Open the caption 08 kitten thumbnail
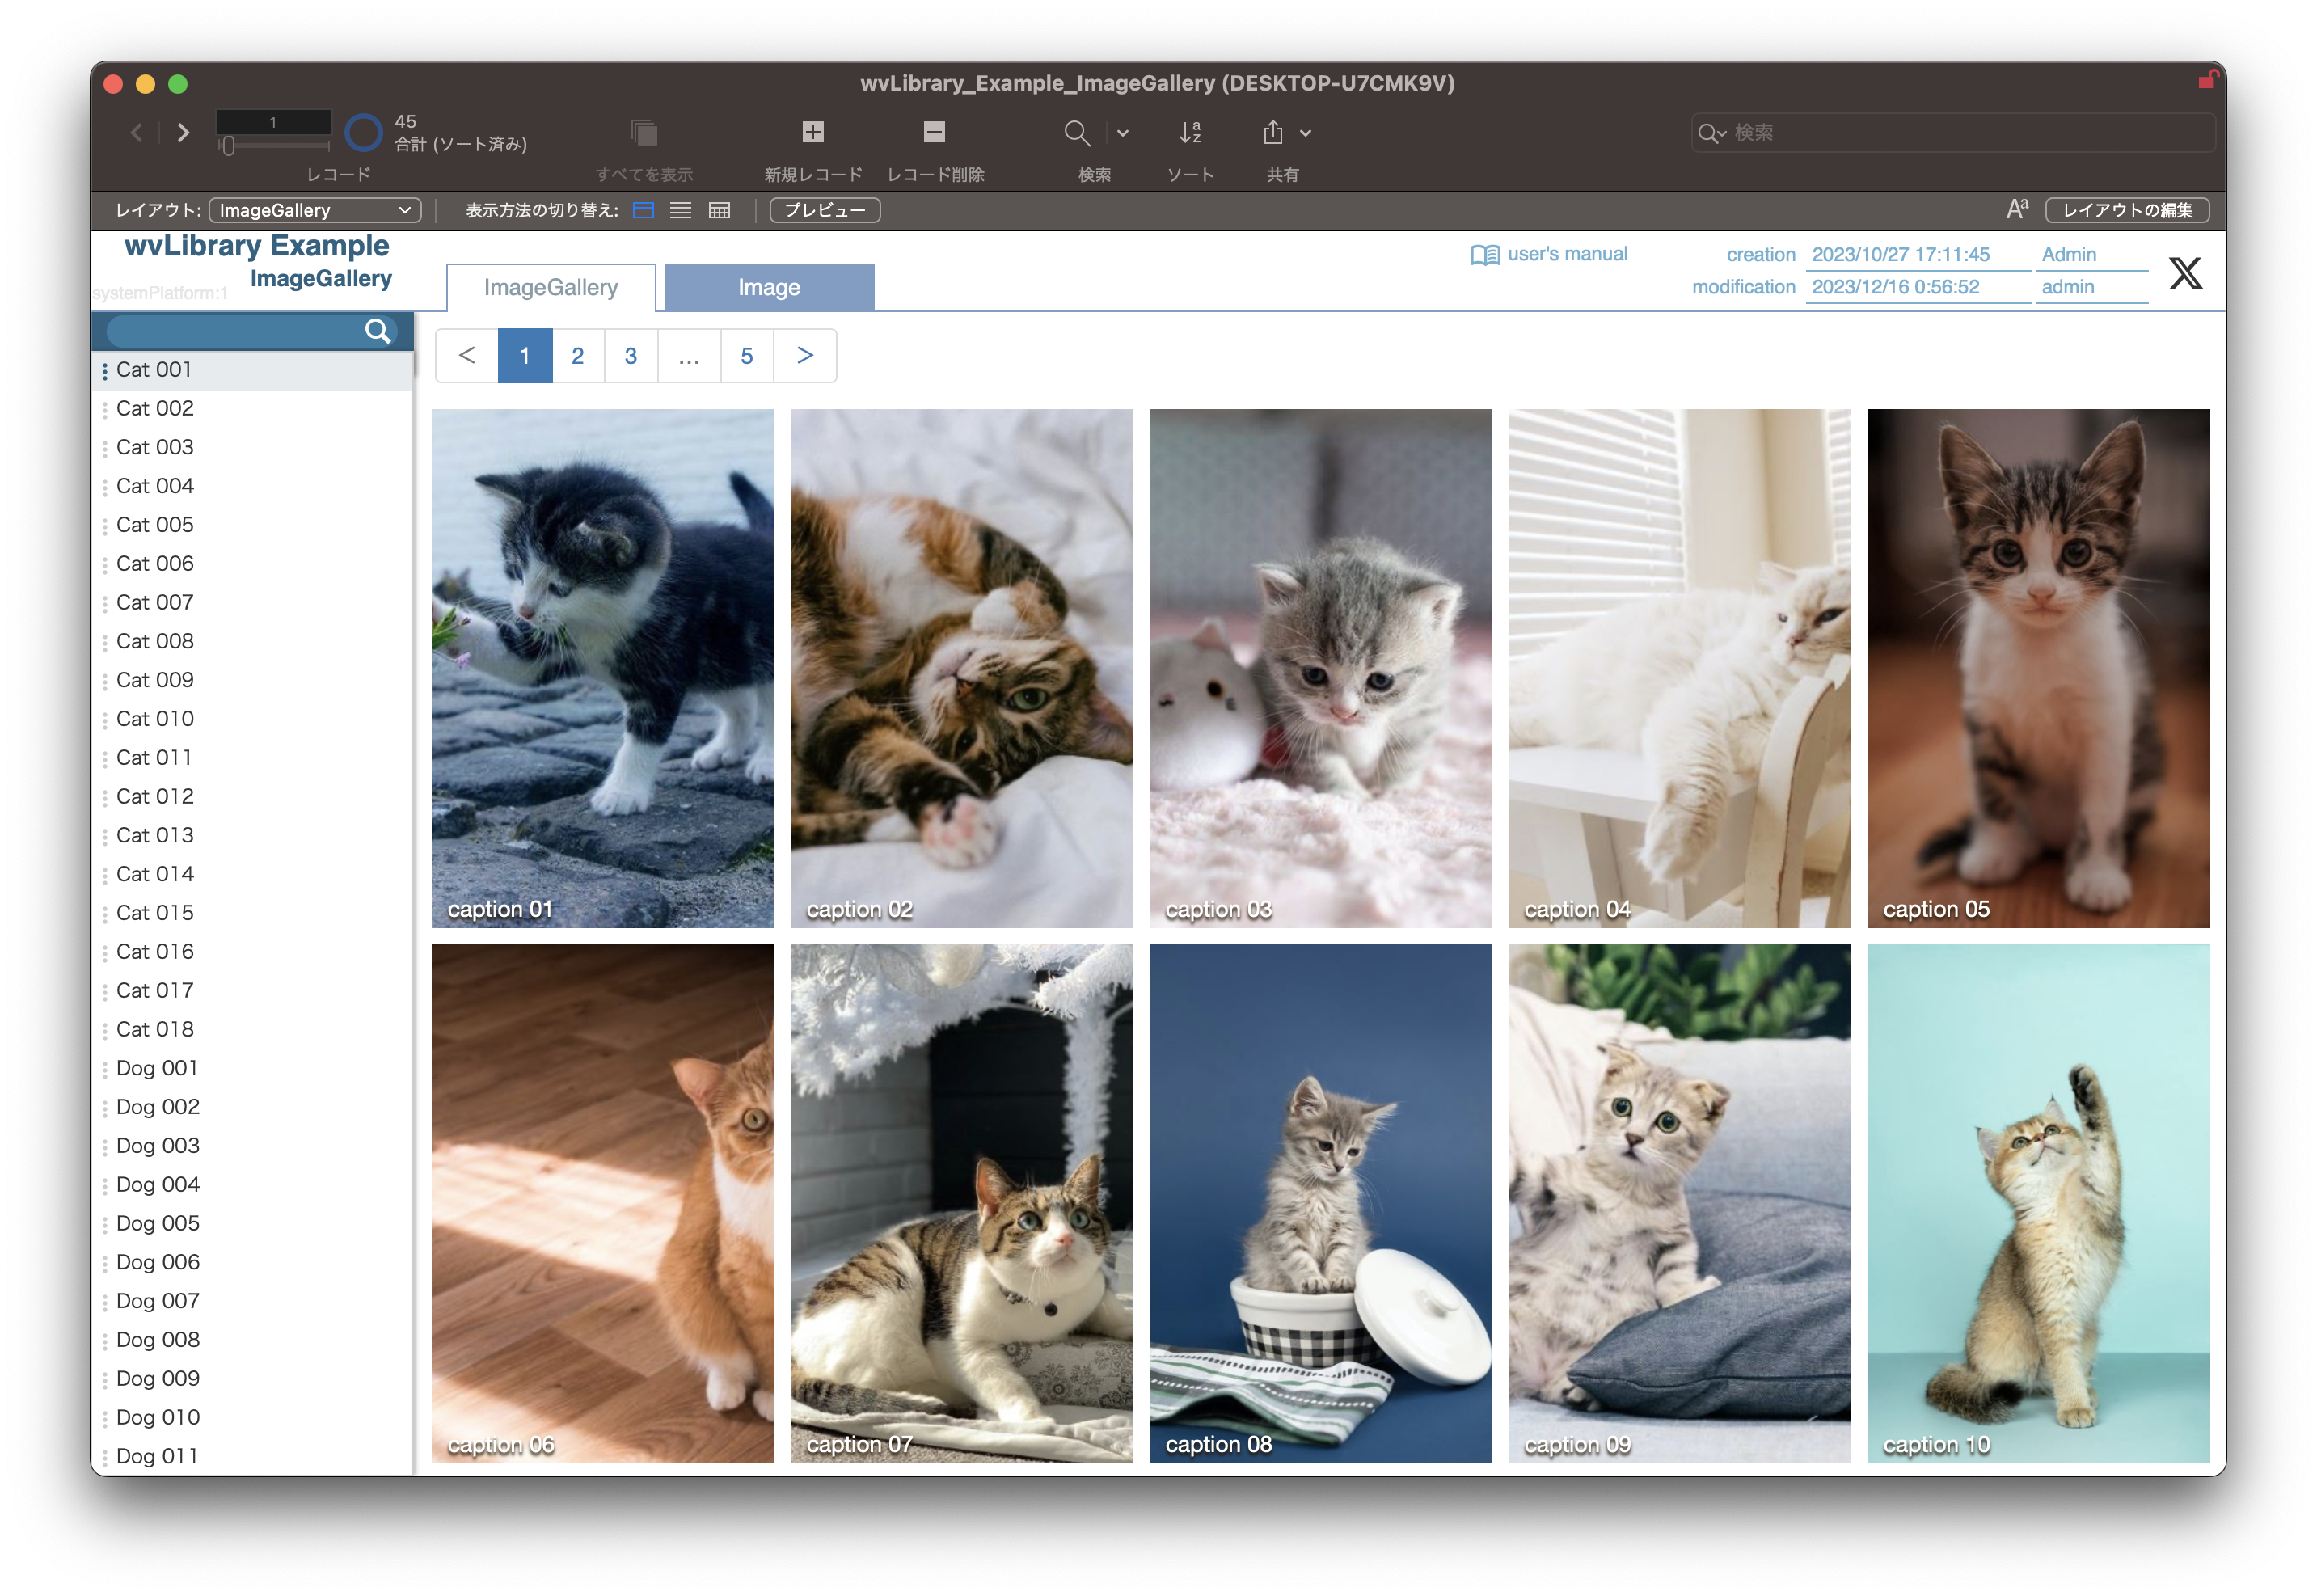 click(1320, 1203)
